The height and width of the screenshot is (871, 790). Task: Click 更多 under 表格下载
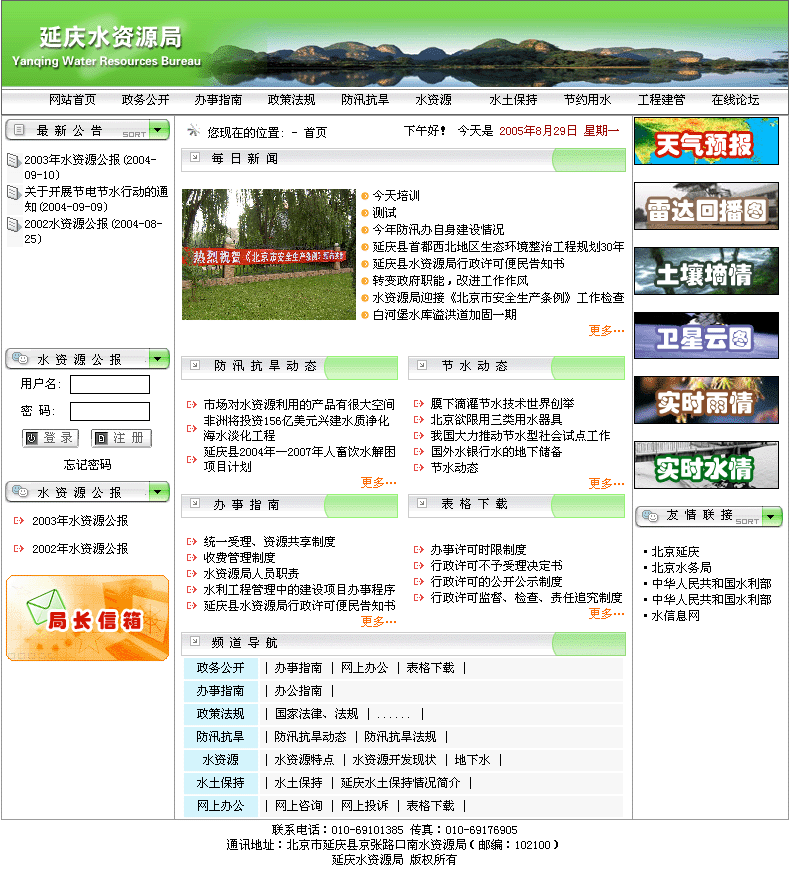[607, 614]
